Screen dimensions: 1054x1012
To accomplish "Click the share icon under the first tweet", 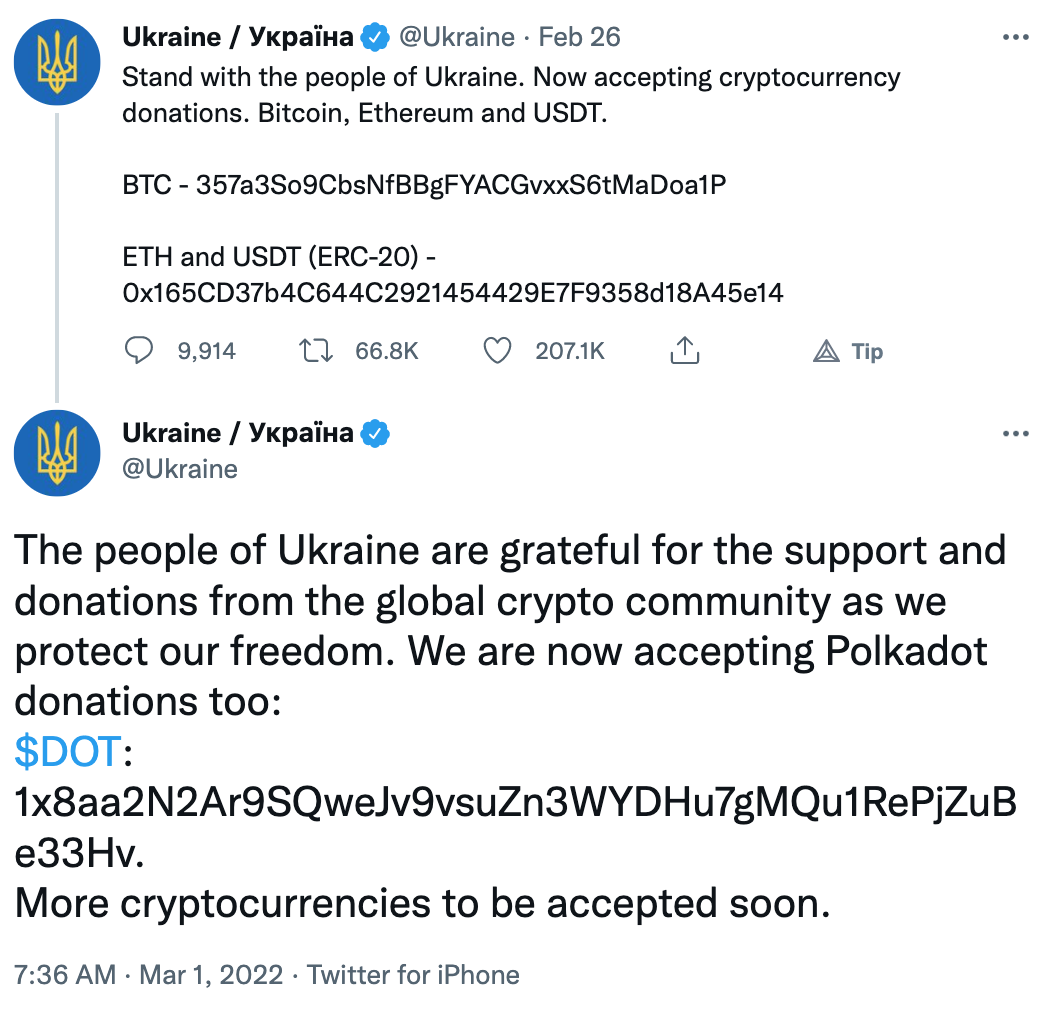I will pos(682,350).
